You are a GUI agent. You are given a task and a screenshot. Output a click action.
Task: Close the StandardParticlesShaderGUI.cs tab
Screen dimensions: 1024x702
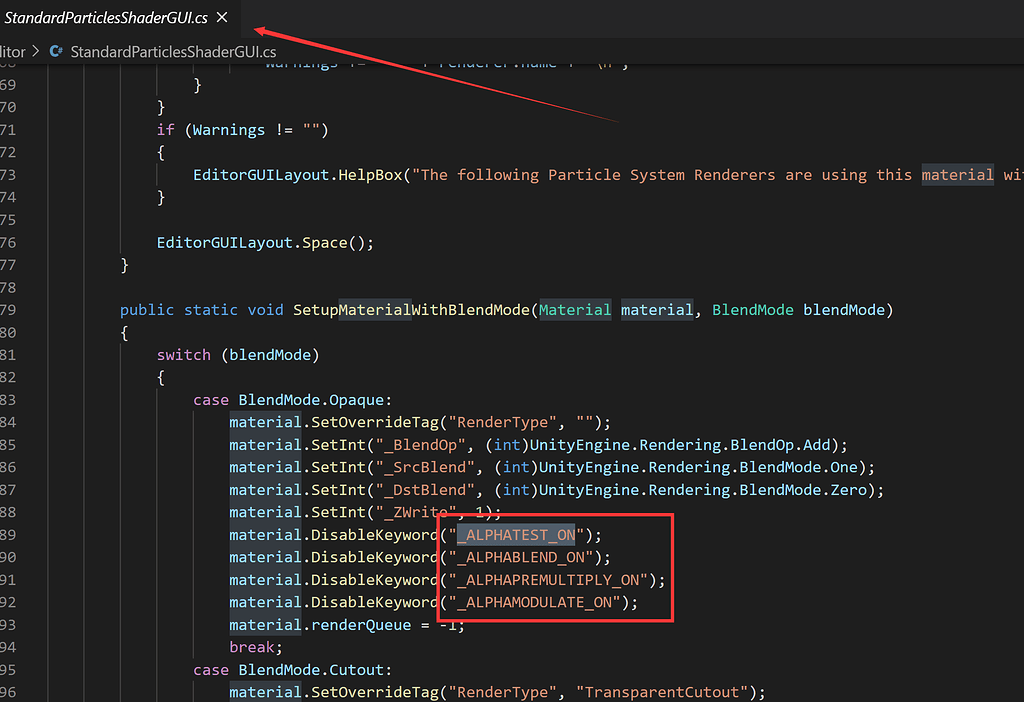coord(222,17)
